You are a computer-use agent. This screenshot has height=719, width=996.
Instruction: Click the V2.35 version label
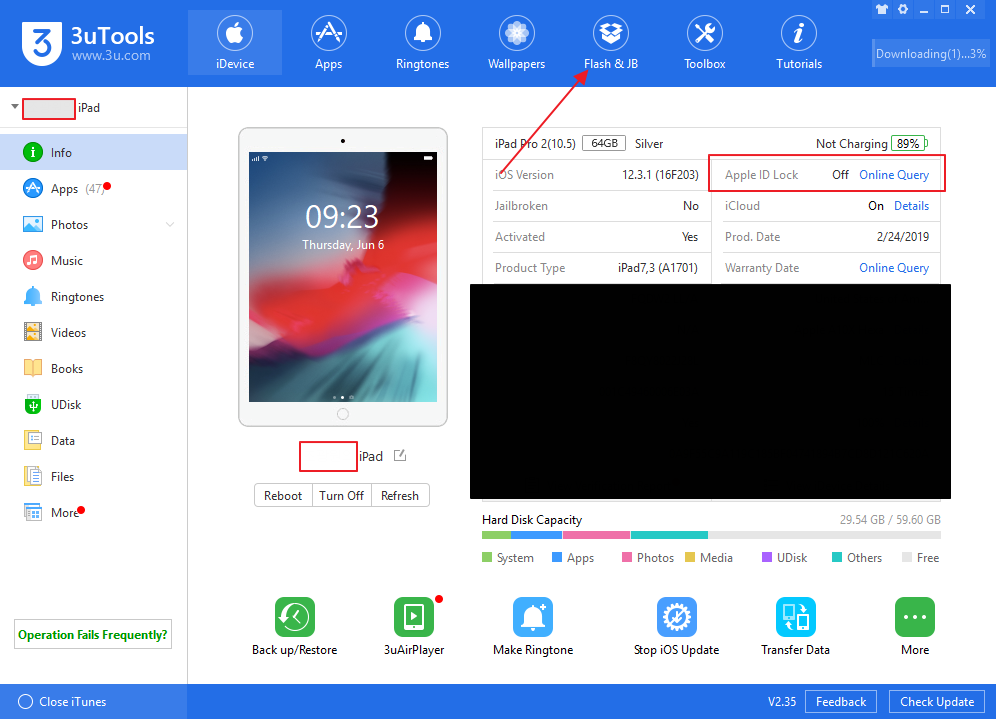(x=781, y=701)
